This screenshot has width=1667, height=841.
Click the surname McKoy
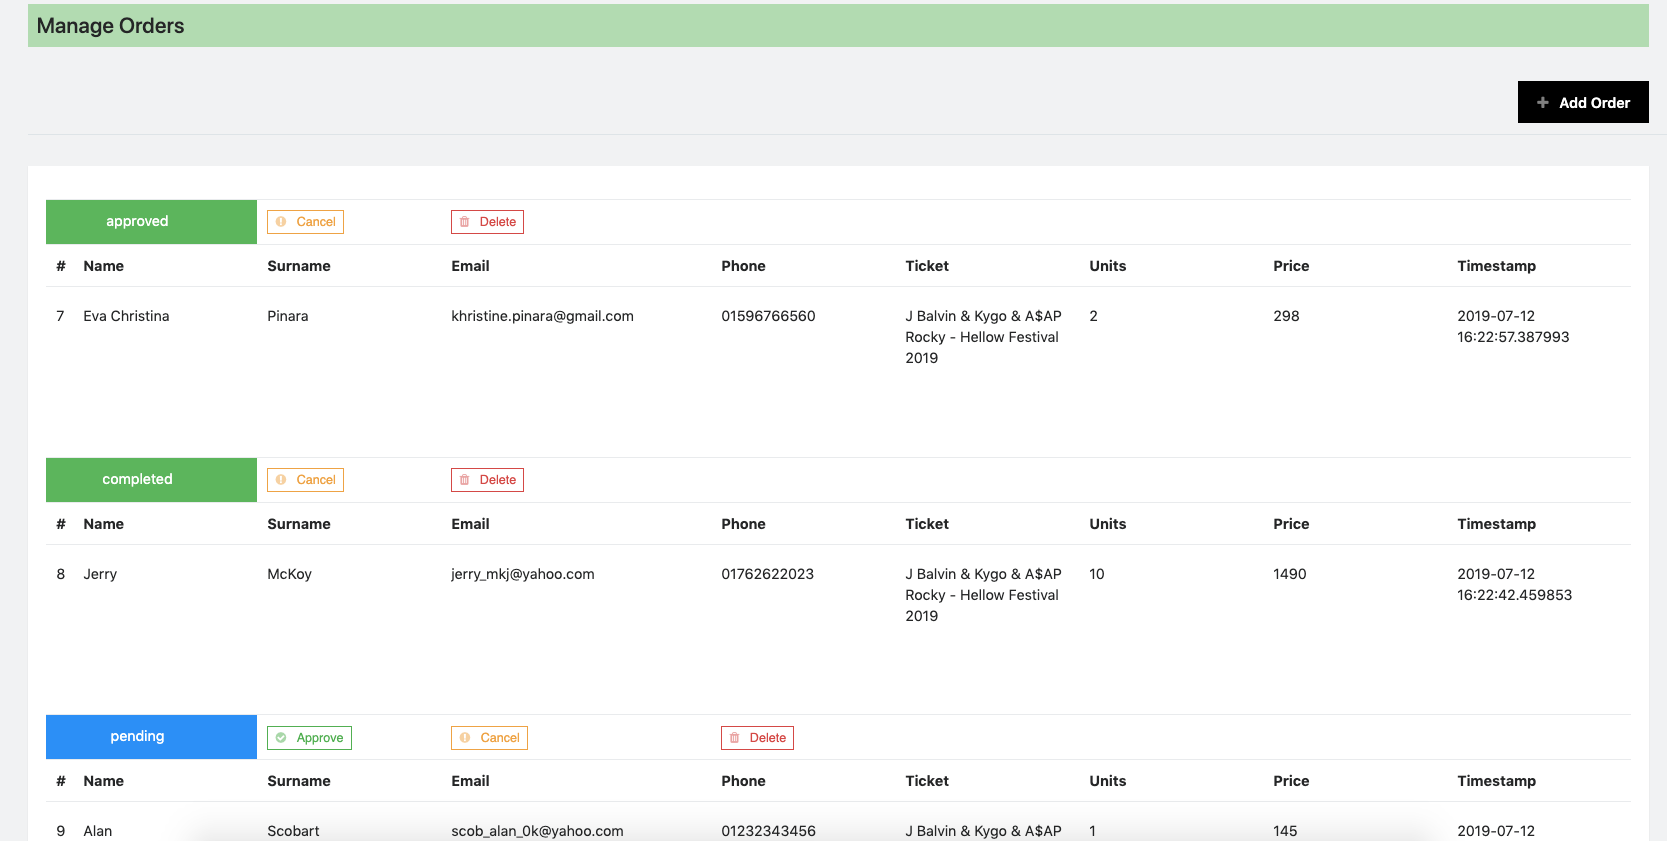(289, 574)
